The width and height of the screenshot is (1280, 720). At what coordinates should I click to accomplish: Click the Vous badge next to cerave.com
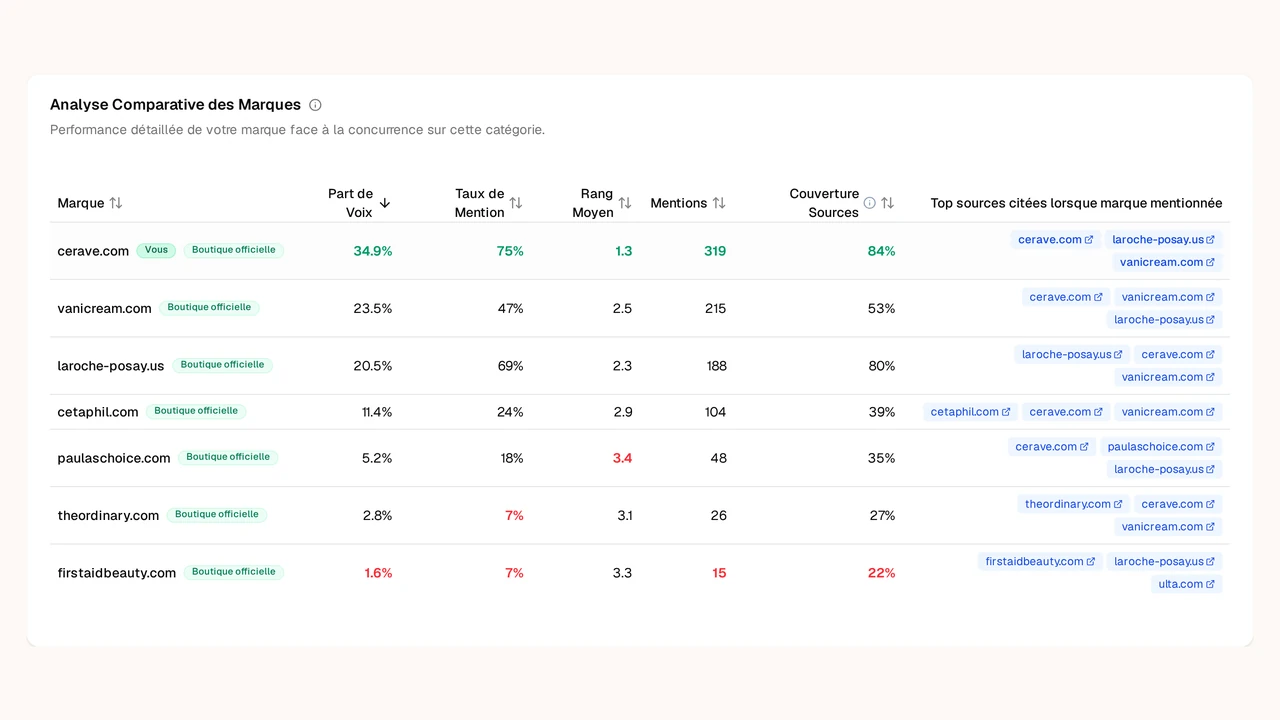coord(156,250)
